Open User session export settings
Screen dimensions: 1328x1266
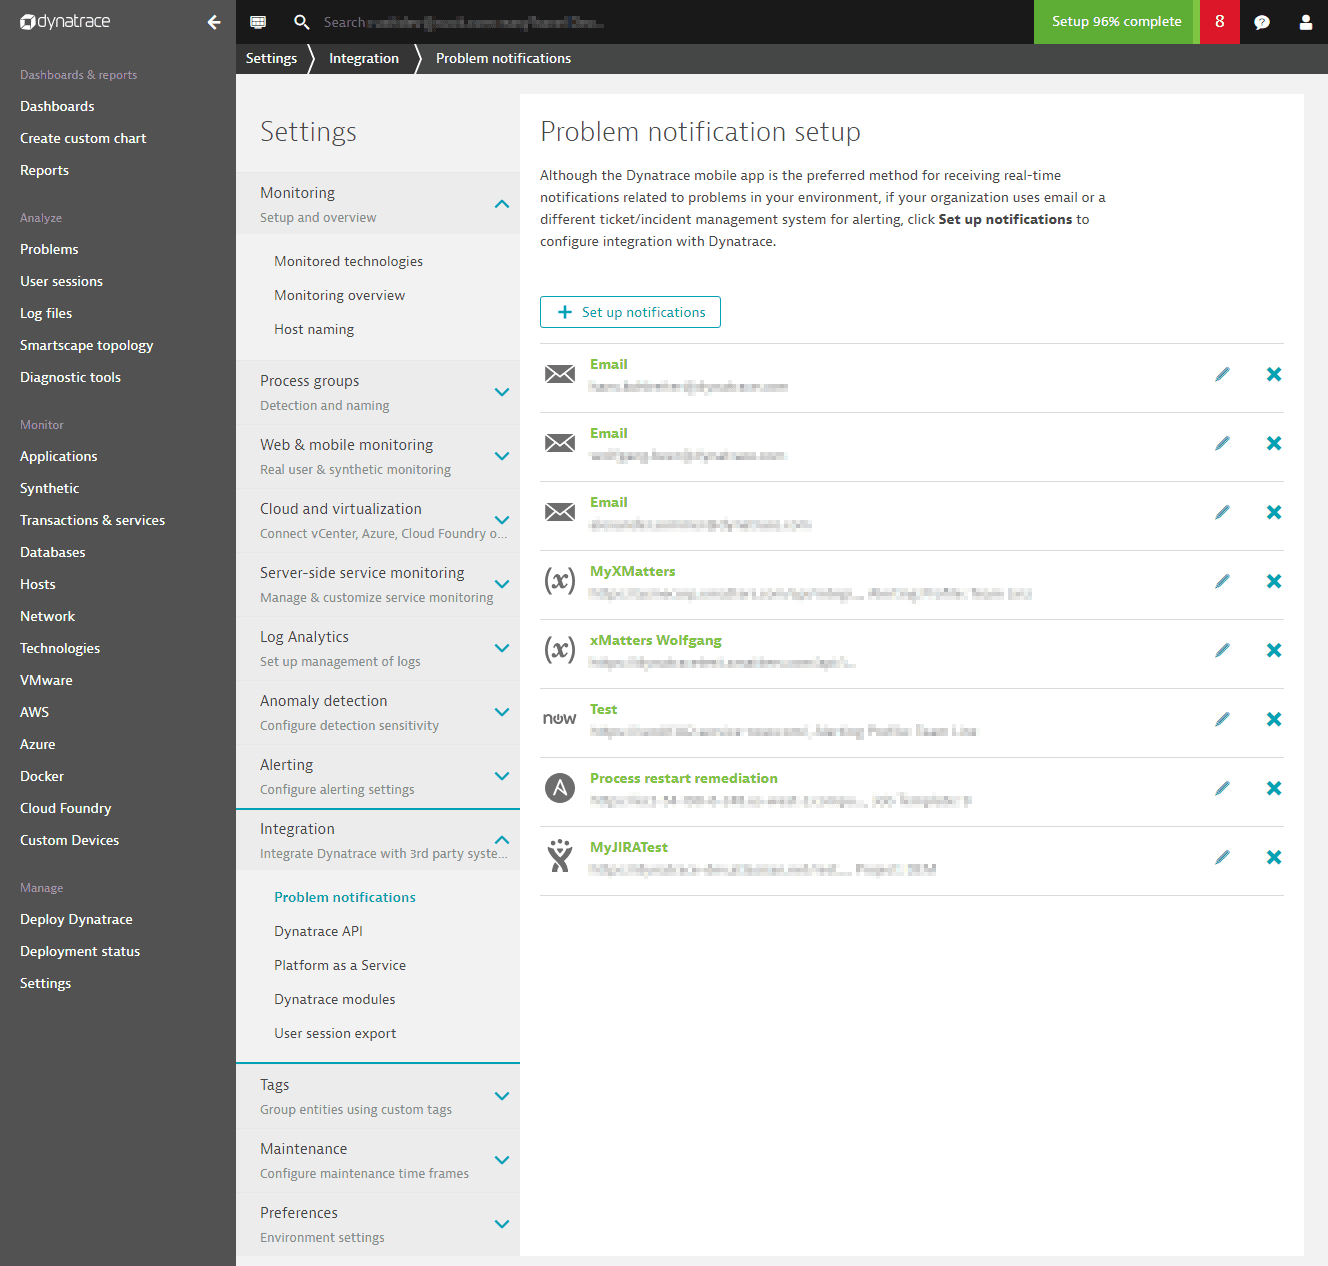coord(335,1033)
